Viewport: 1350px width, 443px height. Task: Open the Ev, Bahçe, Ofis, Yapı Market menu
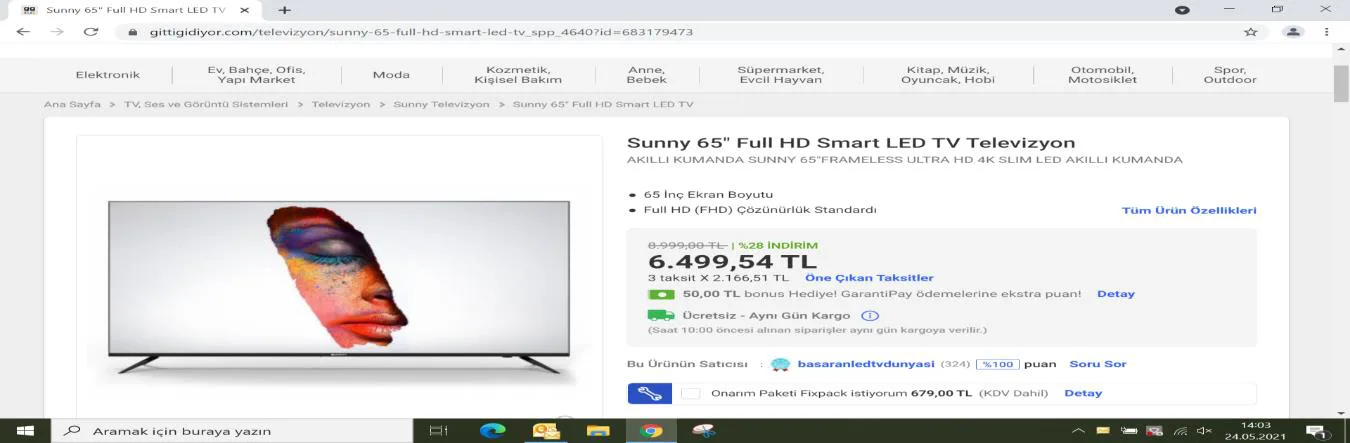(x=257, y=75)
